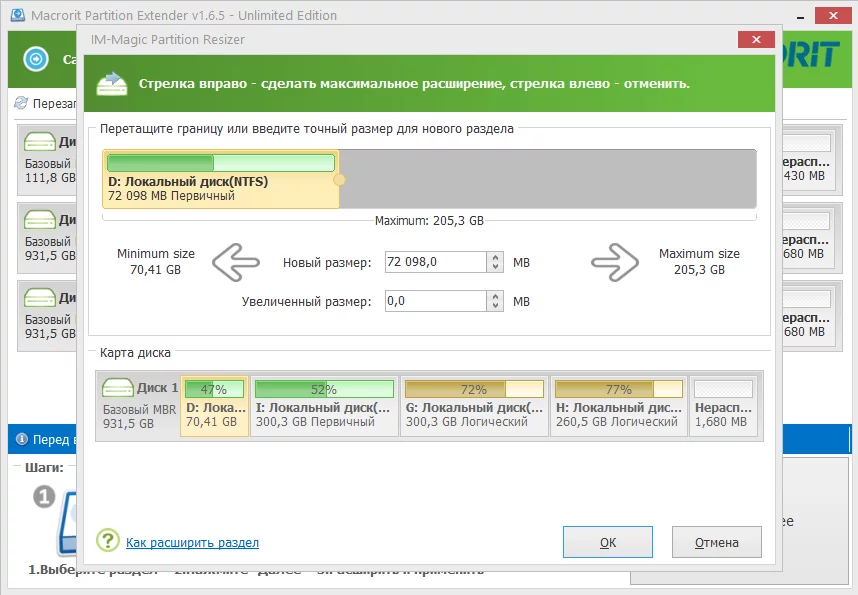The image size is (858, 595).
Task: Confirm with the OK button
Action: tap(608, 542)
